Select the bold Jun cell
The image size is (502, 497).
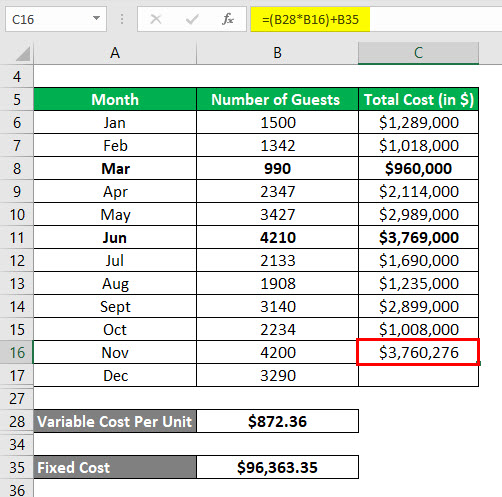pyautogui.click(x=115, y=237)
